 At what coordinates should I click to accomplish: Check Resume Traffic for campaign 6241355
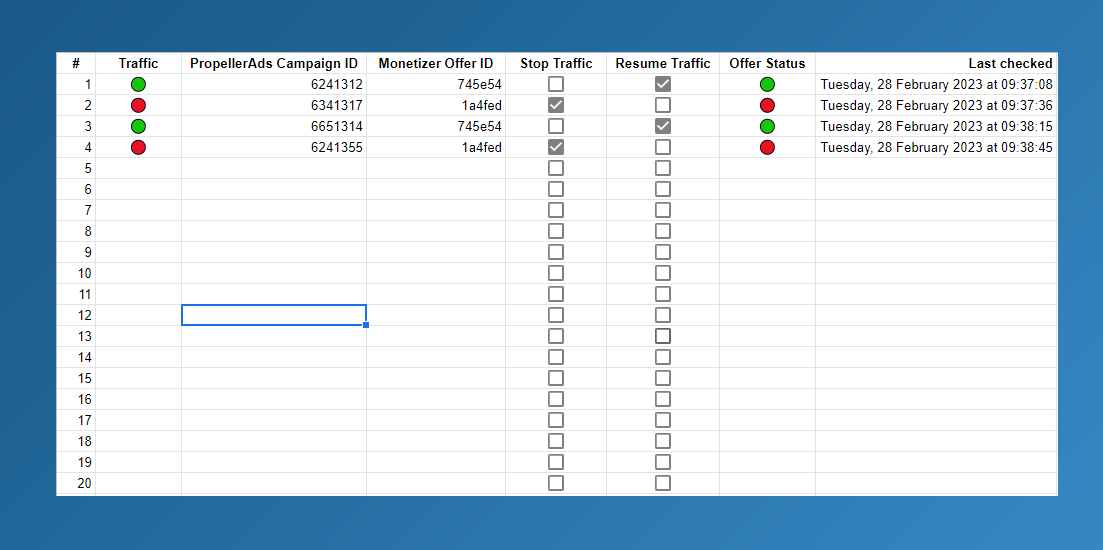663,148
